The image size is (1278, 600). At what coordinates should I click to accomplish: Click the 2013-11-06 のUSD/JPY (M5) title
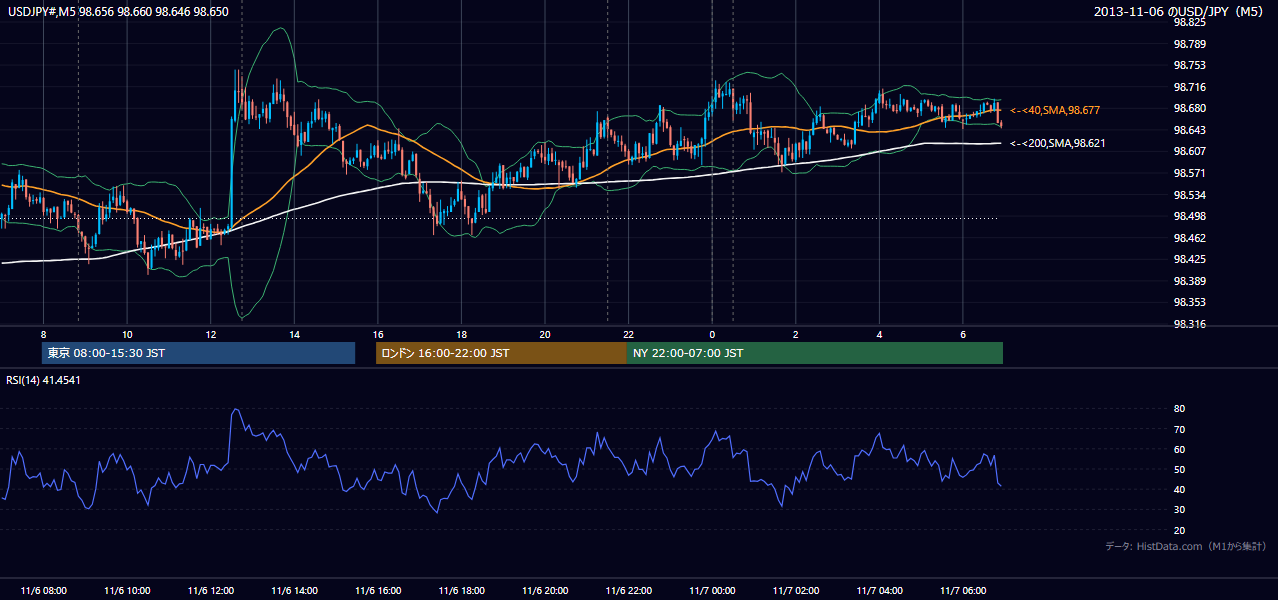[1180, 11]
